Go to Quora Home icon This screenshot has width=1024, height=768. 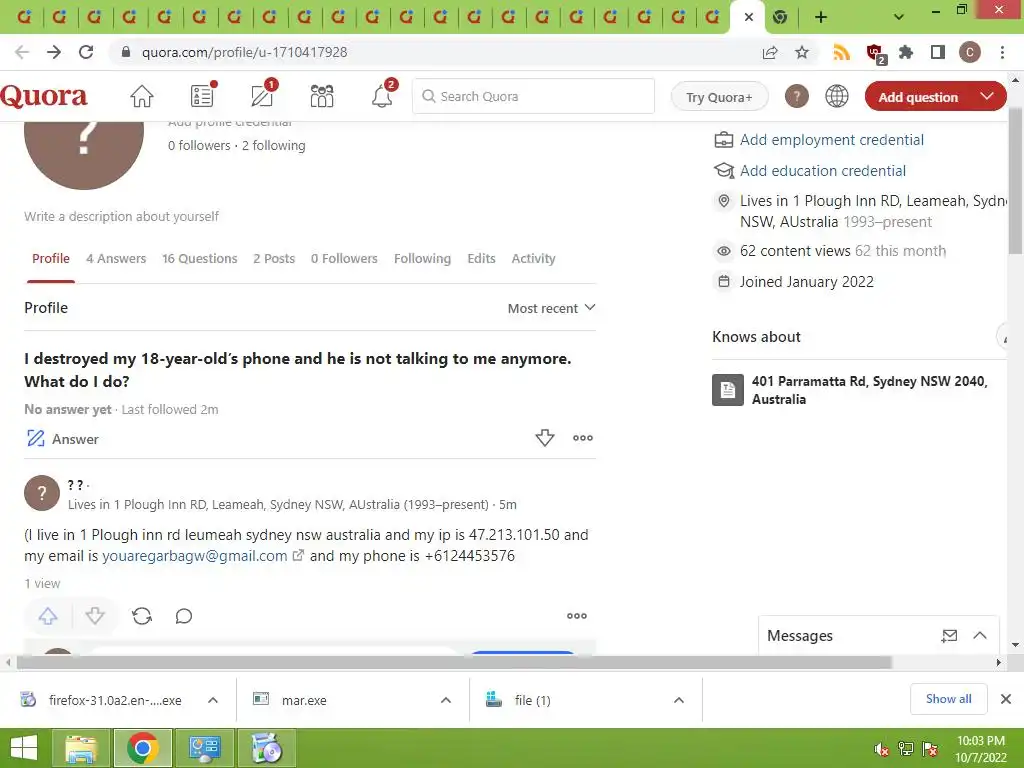pyautogui.click(x=142, y=97)
